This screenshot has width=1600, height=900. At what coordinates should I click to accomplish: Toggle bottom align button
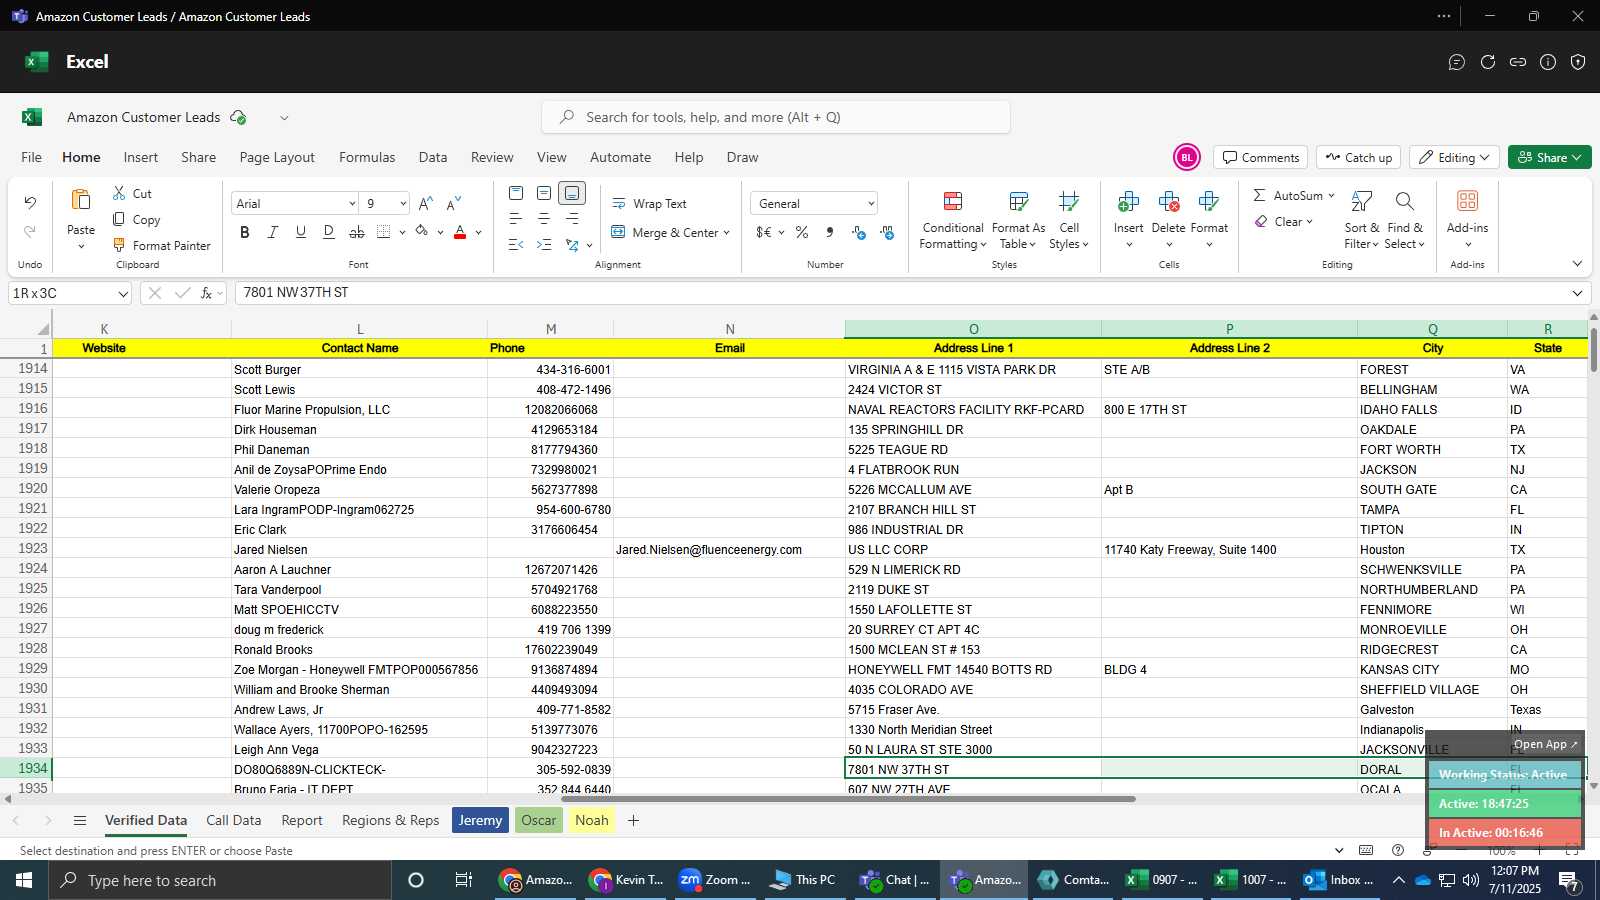[572, 193]
